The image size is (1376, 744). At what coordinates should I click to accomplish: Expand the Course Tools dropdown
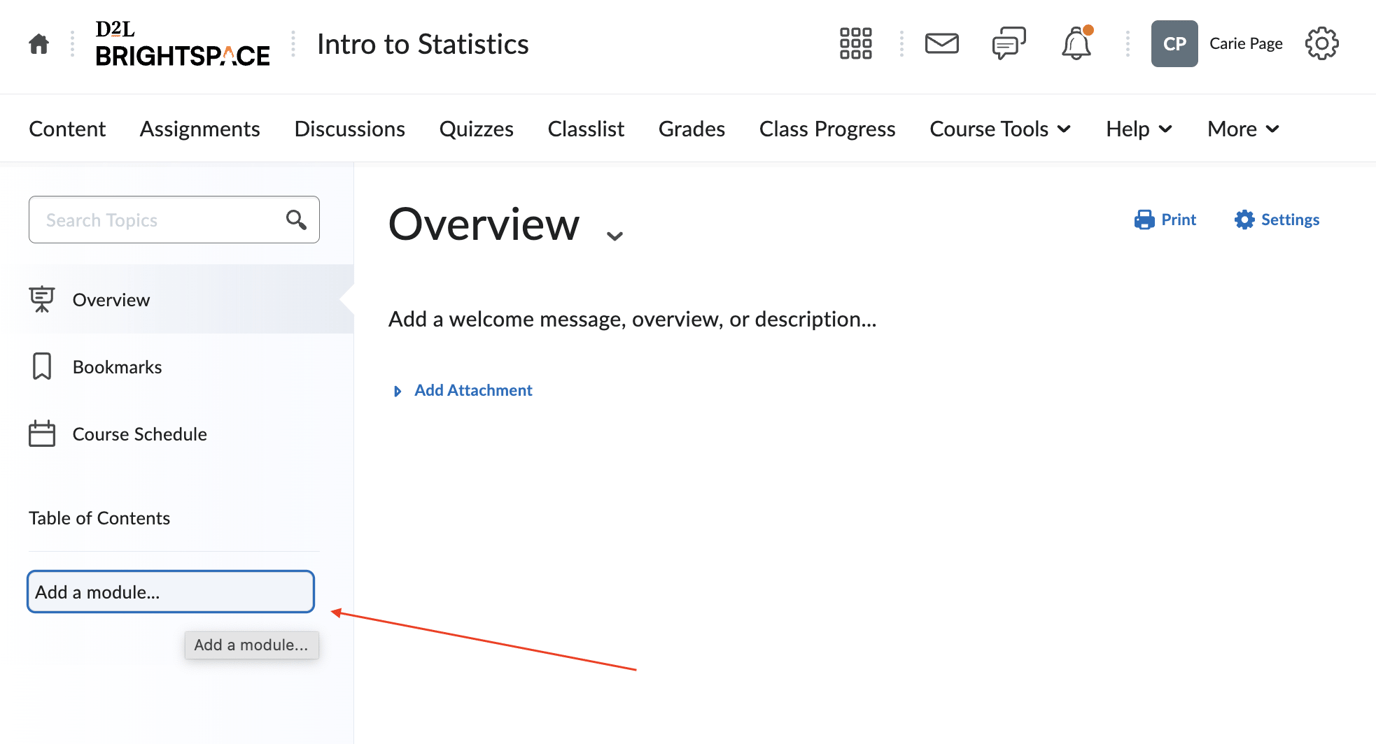click(x=999, y=129)
